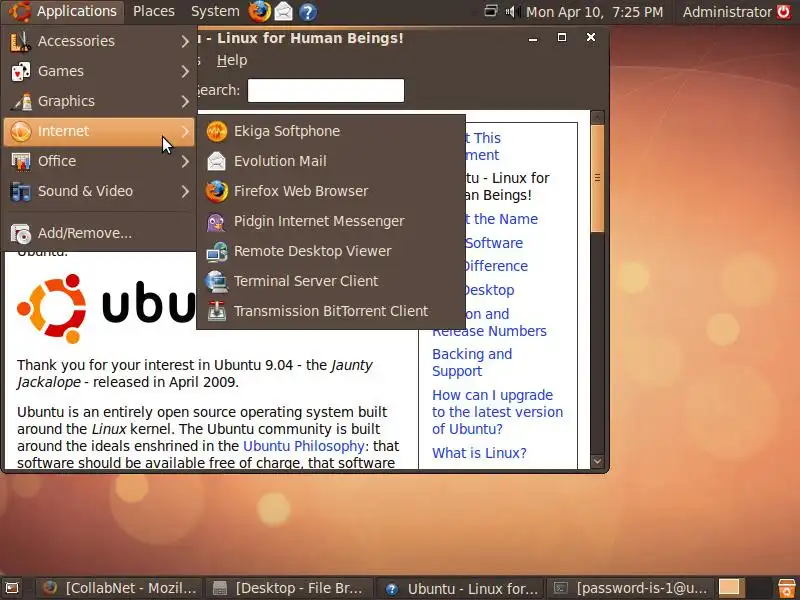Click the Remote Desktop Viewer icon
This screenshot has width=800, height=600.
[217, 252]
